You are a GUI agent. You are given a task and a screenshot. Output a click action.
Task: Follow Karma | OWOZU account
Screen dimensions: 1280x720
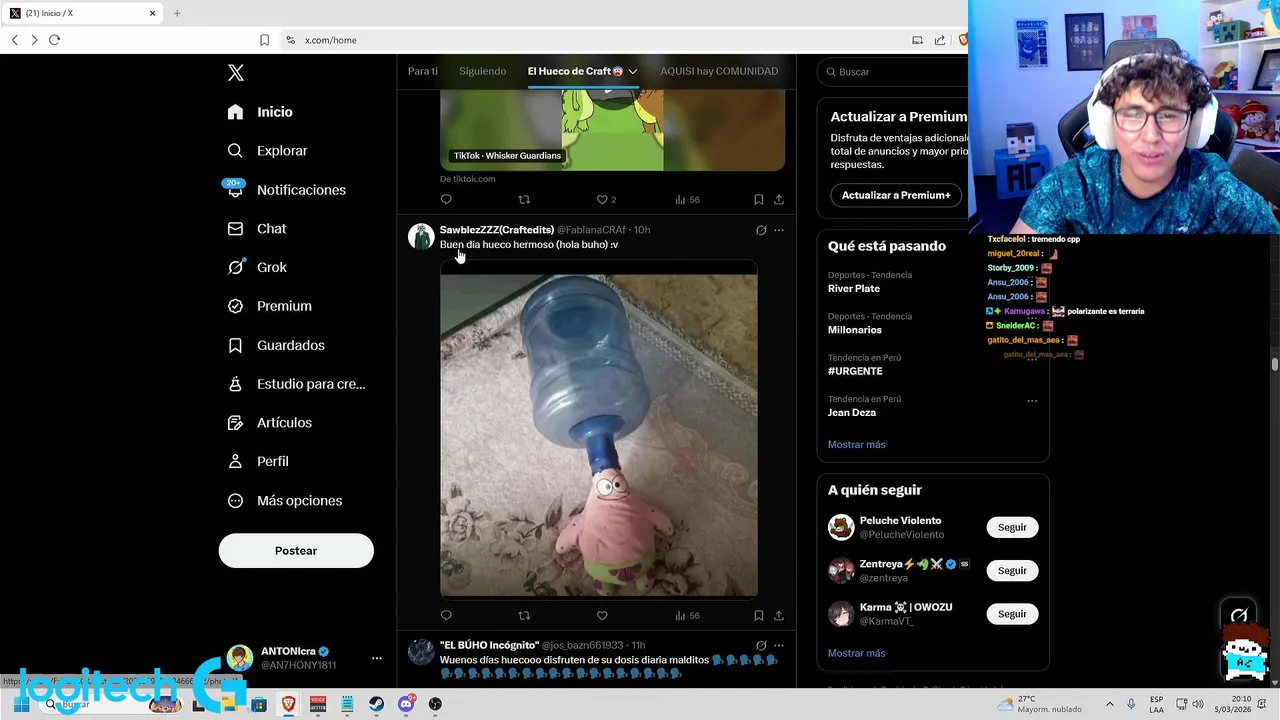(1012, 614)
